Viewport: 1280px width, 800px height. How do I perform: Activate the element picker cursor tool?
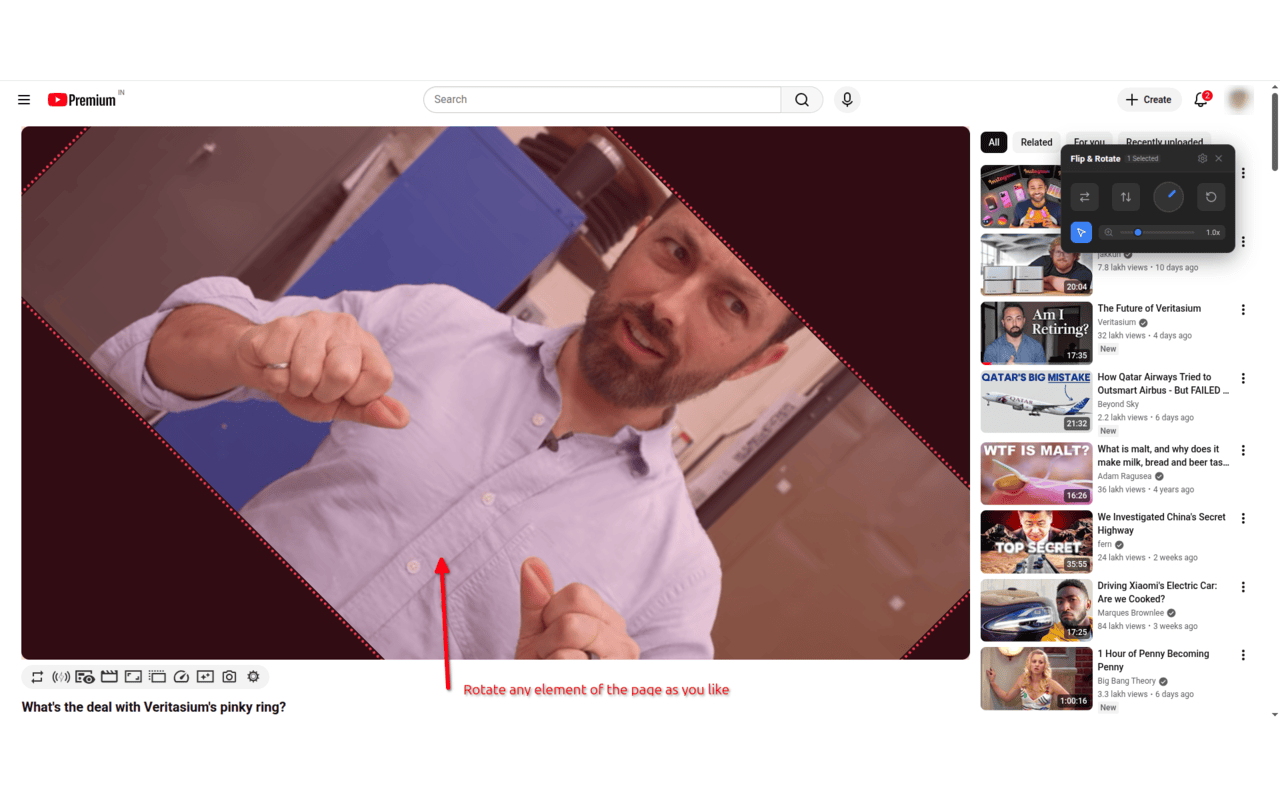pyautogui.click(x=1080, y=232)
